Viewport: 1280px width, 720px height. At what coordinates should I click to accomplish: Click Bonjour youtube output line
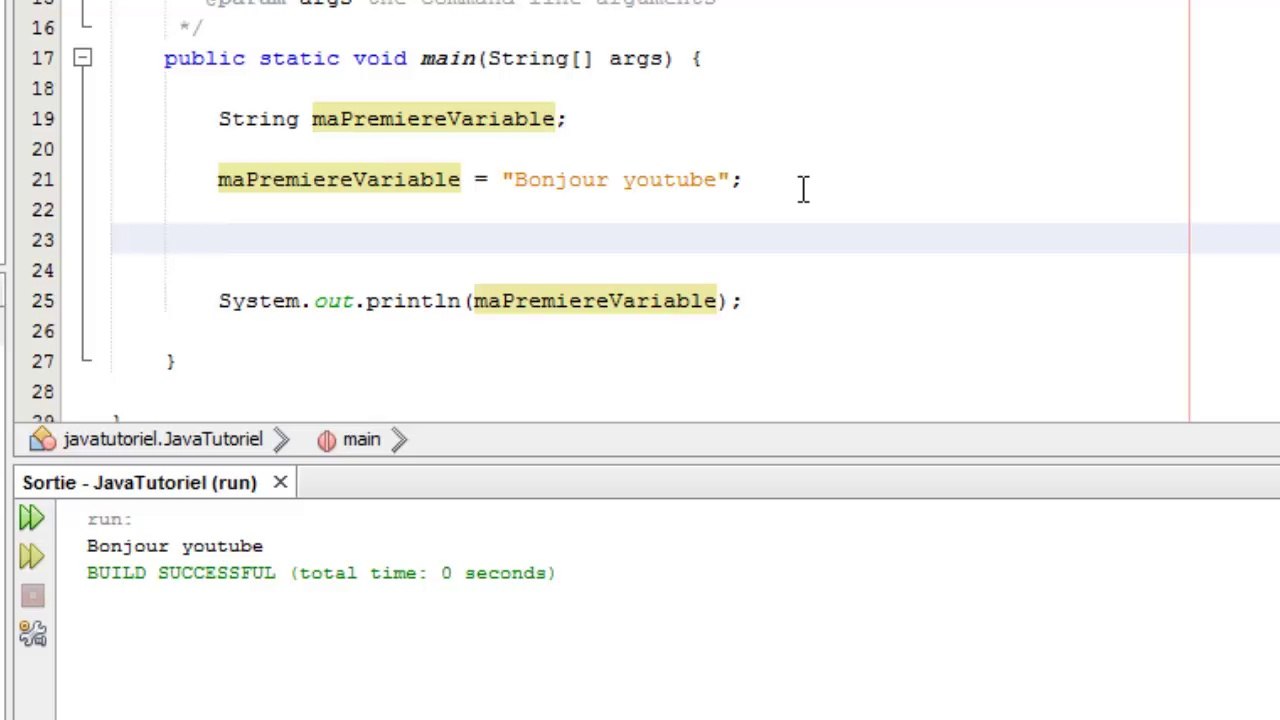point(175,546)
